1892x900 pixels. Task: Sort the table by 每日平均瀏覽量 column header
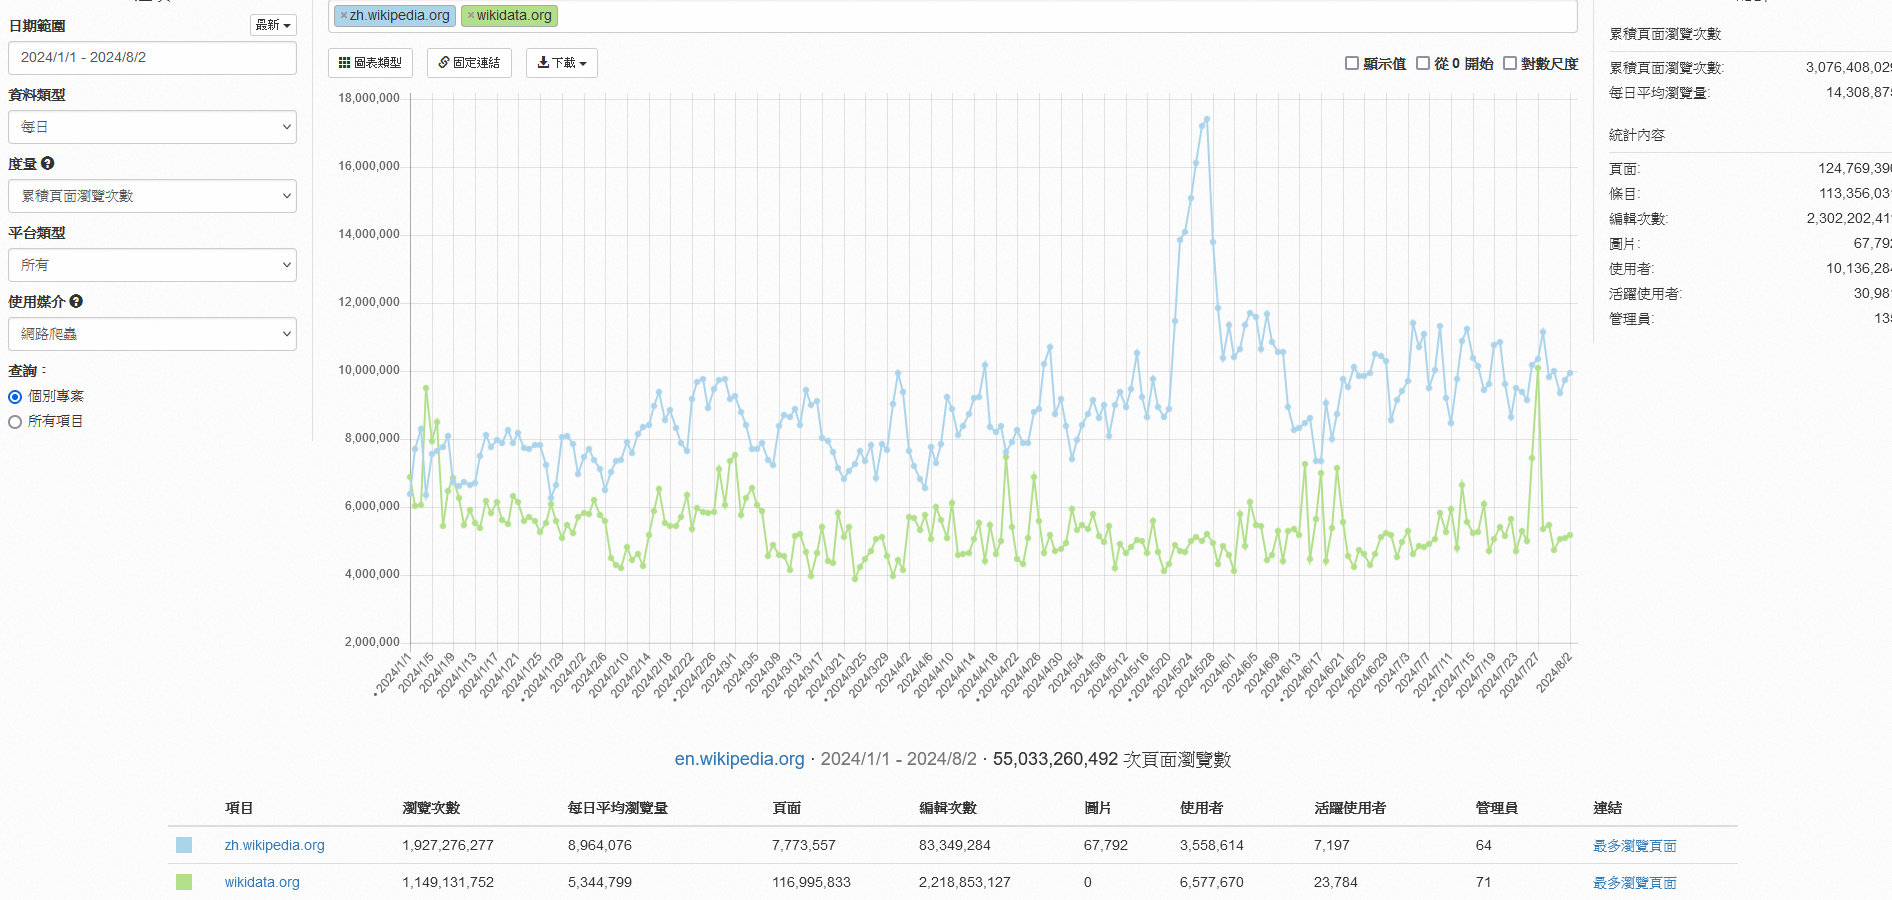tap(618, 808)
